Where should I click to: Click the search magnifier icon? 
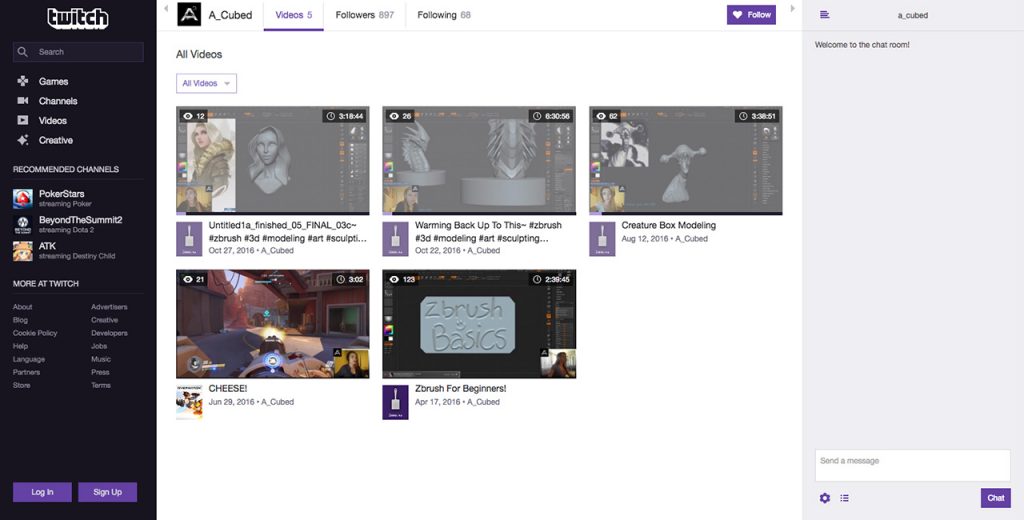coord(23,52)
